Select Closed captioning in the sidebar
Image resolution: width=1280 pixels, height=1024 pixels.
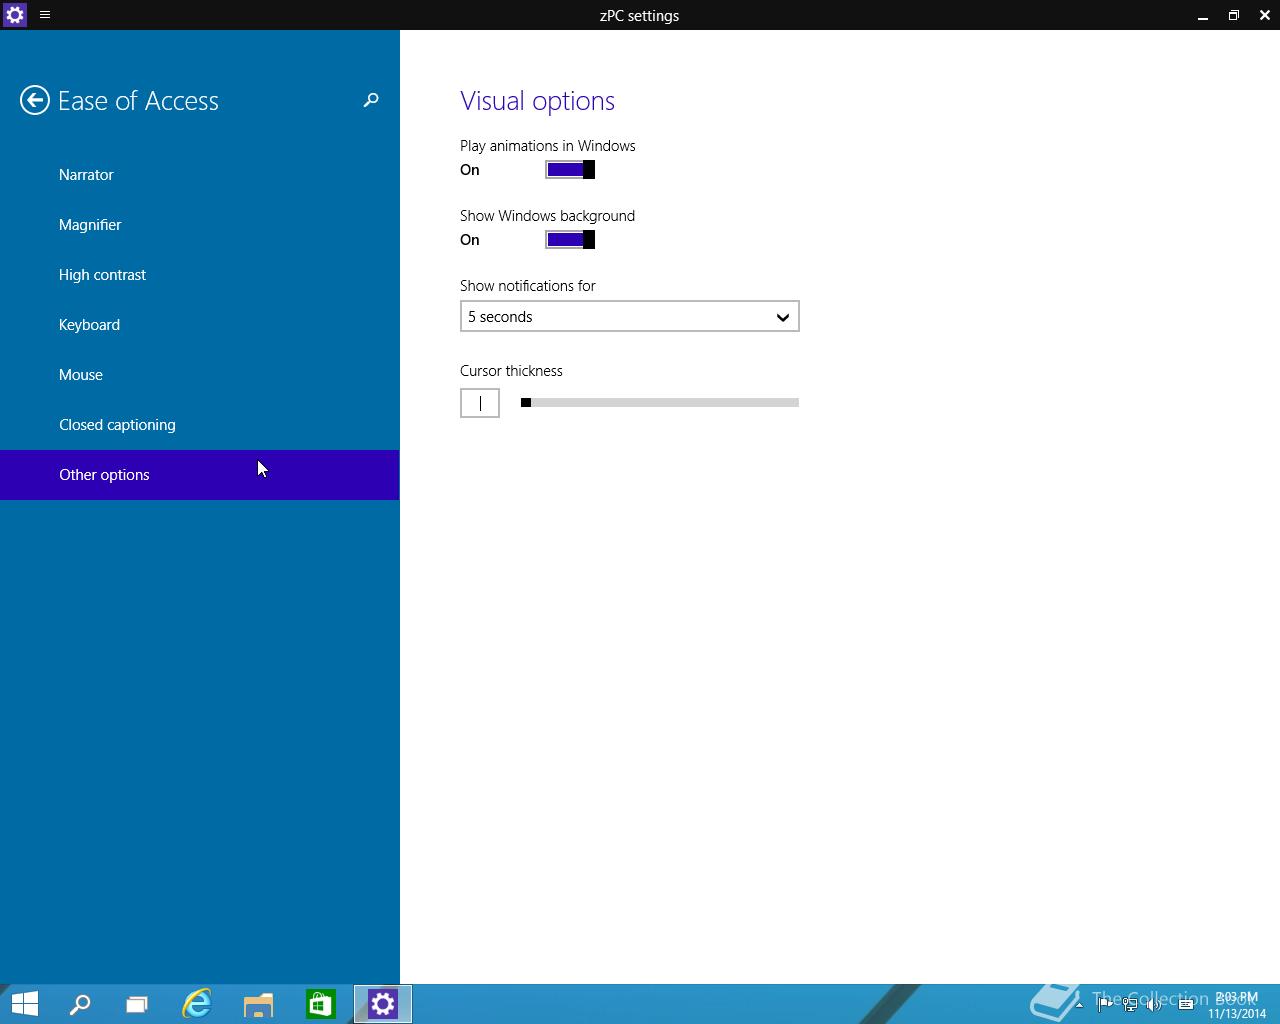pyautogui.click(x=200, y=425)
